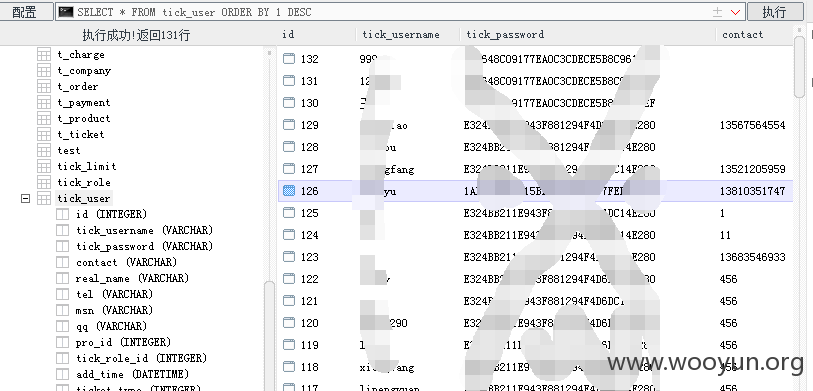Select the id (INTEGER) column
Screen dimensions: 813x391
click(111, 214)
